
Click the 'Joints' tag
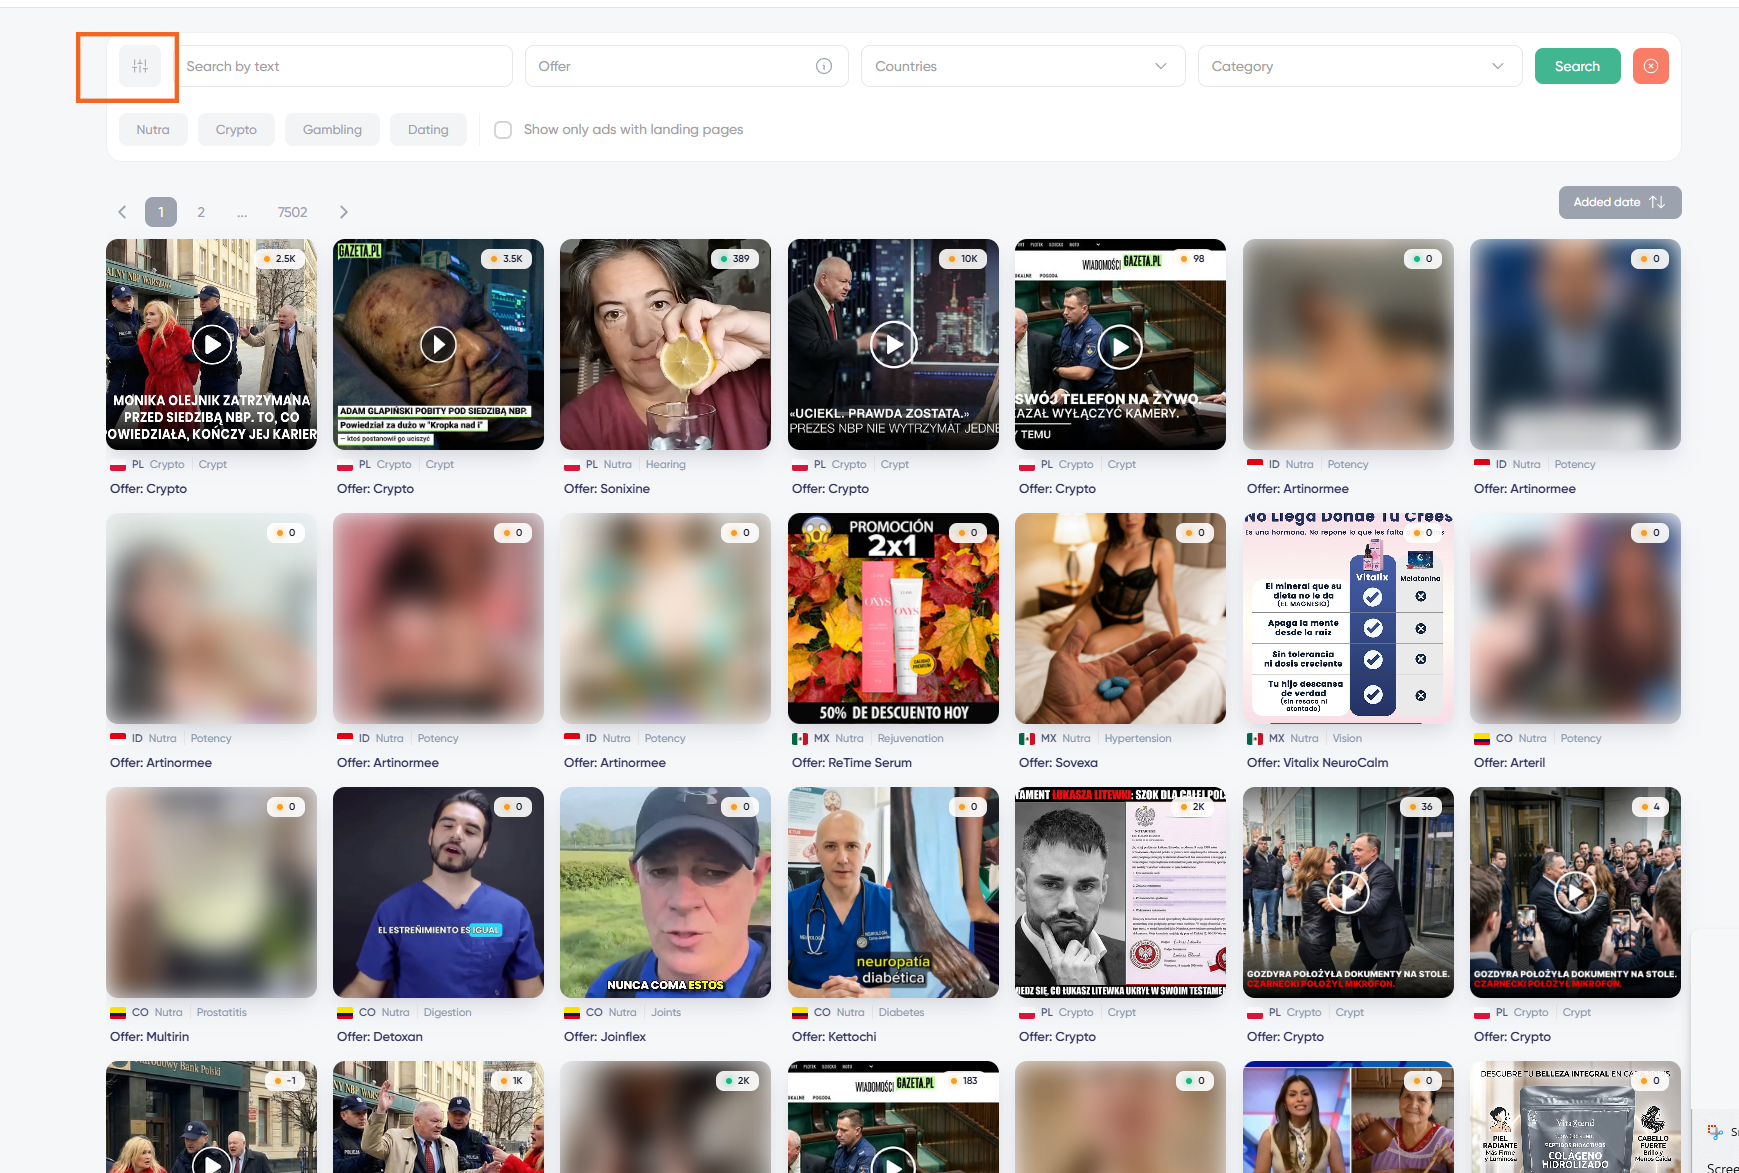pyautogui.click(x=666, y=1013)
